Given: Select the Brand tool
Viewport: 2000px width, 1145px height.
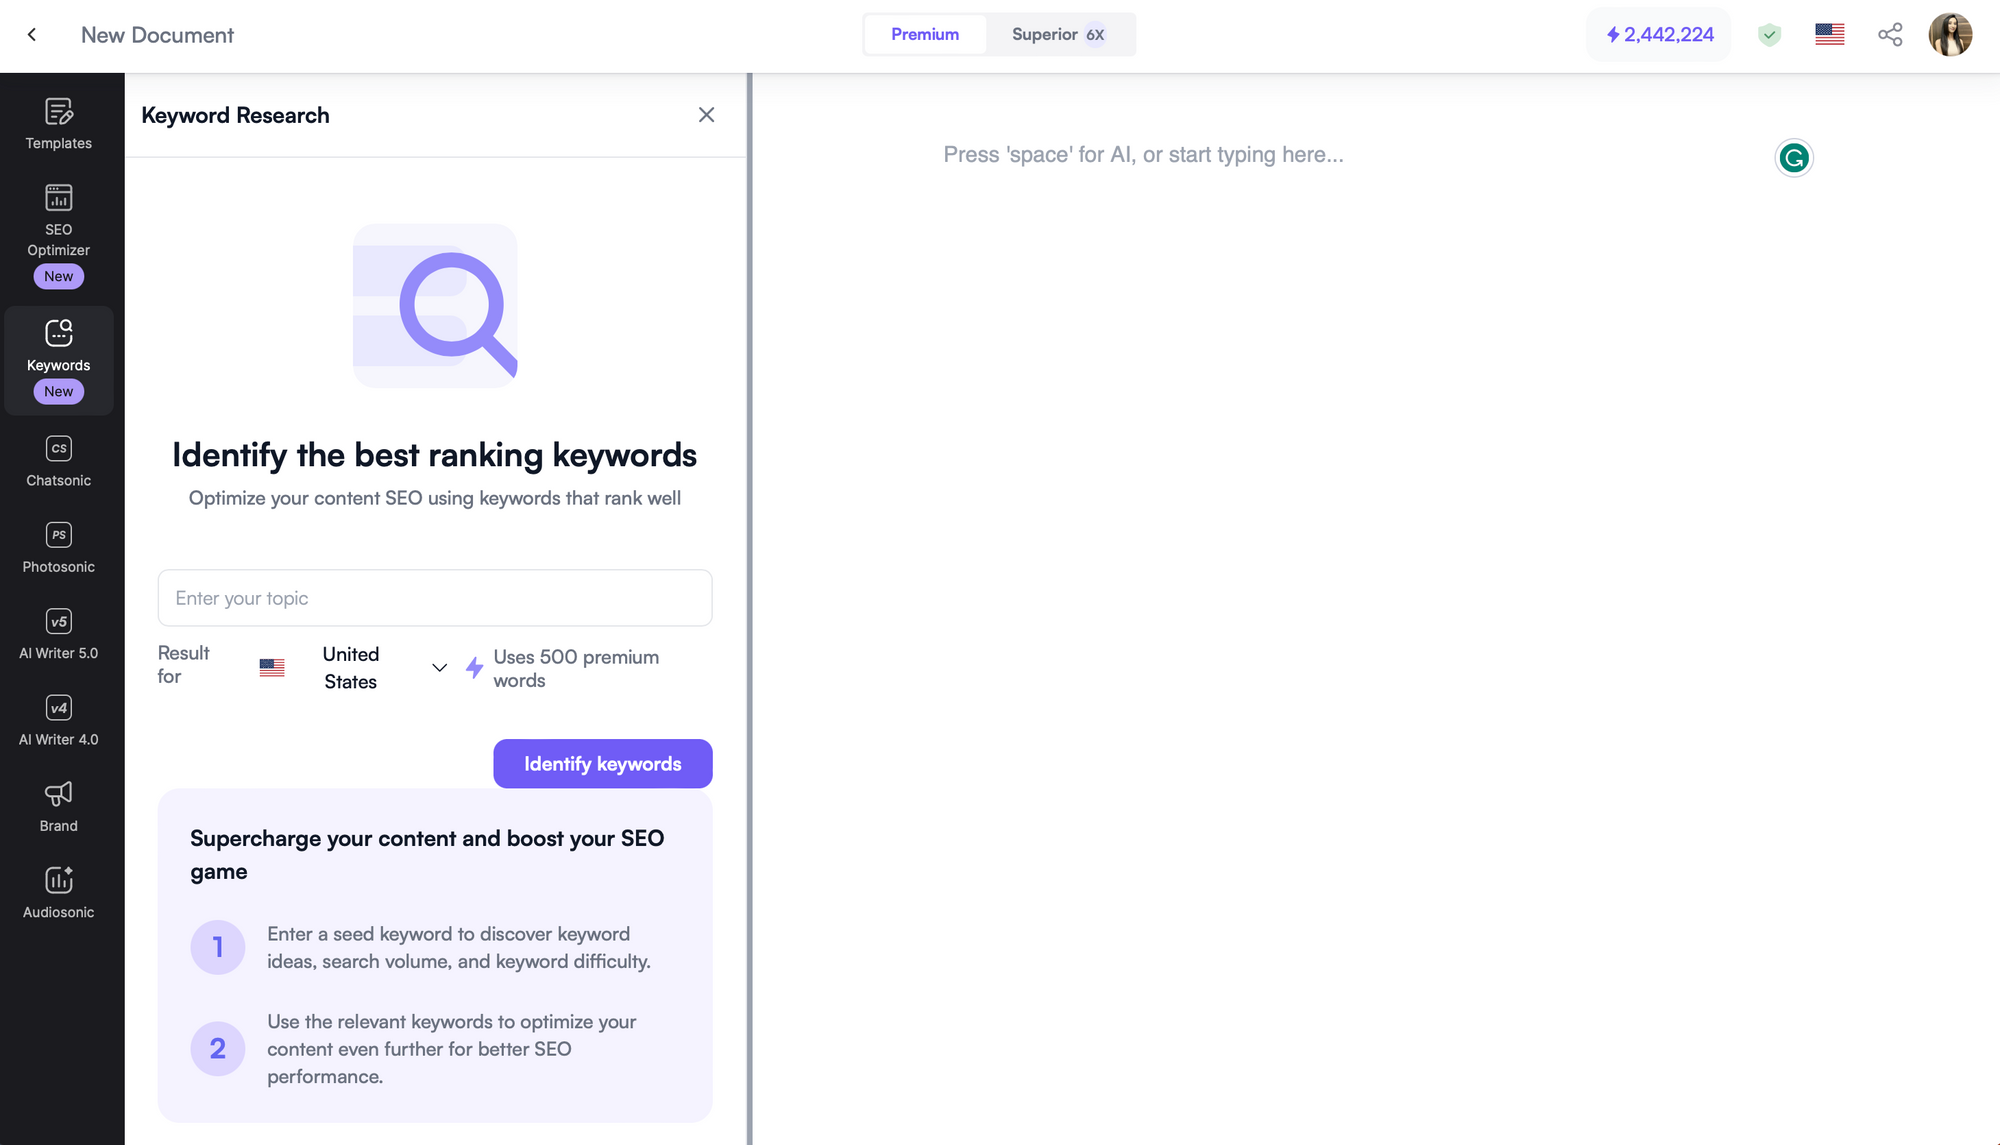Looking at the screenshot, I should [58, 807].
